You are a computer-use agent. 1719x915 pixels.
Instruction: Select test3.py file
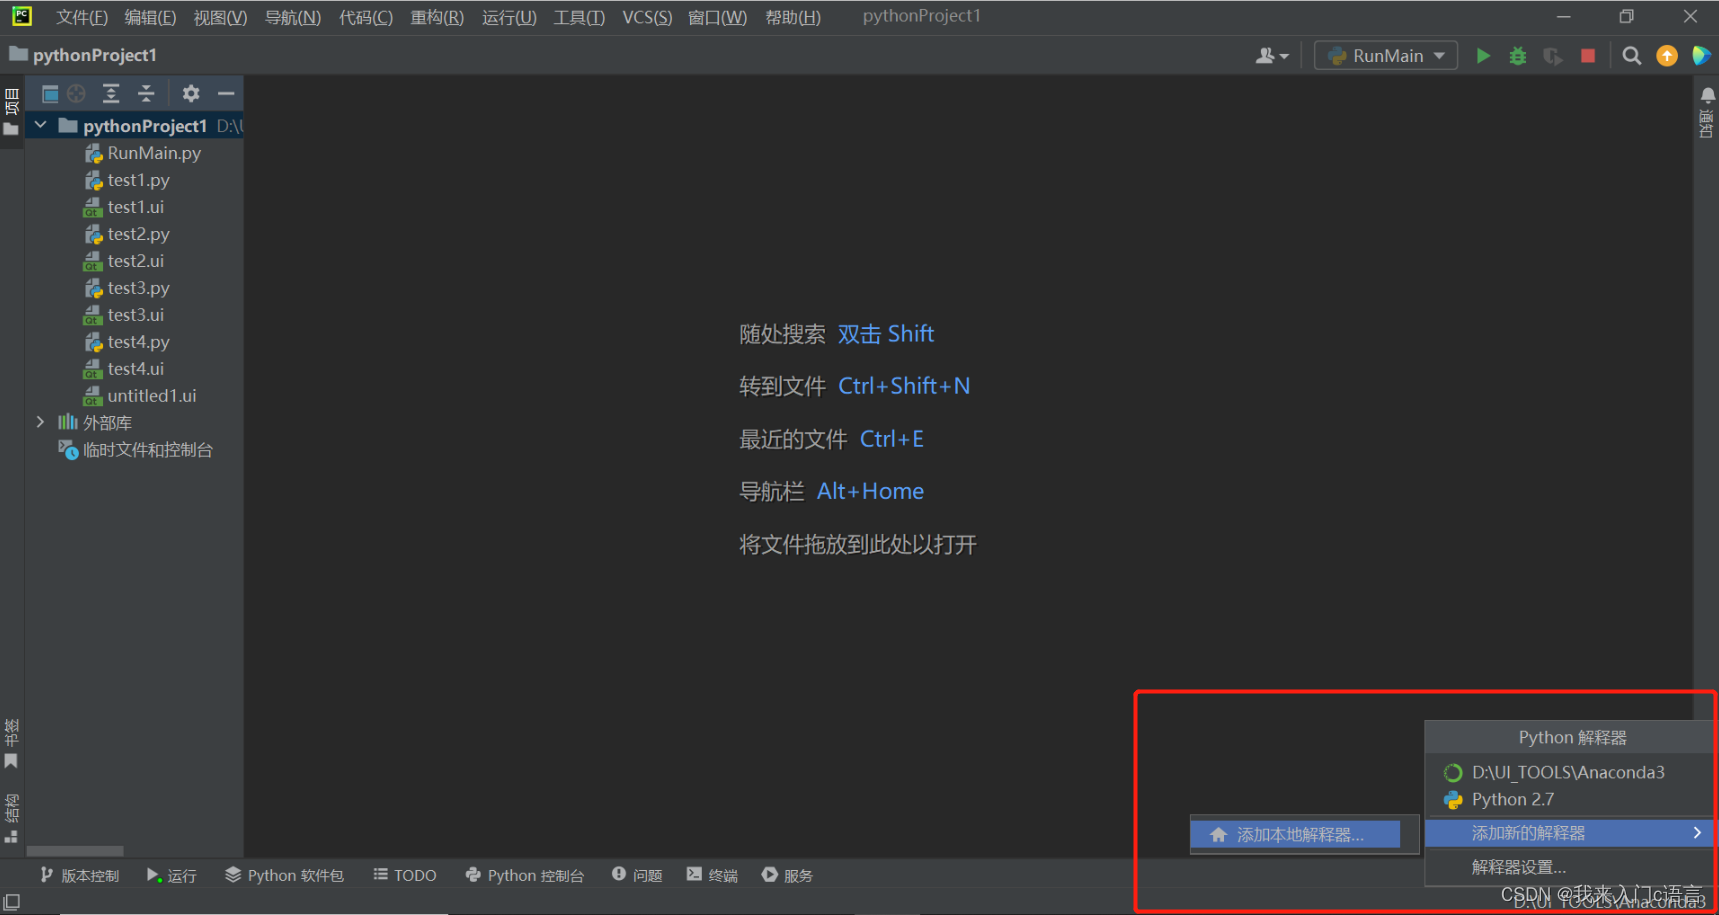tap(127, 288)
